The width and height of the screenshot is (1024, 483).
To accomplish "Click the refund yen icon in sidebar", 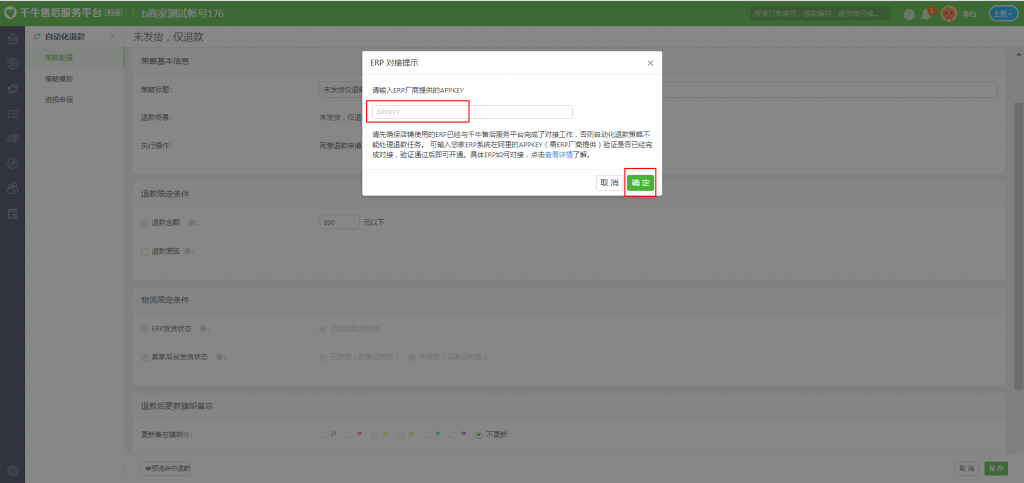I will pyautogui.click(x=12, y=63).
